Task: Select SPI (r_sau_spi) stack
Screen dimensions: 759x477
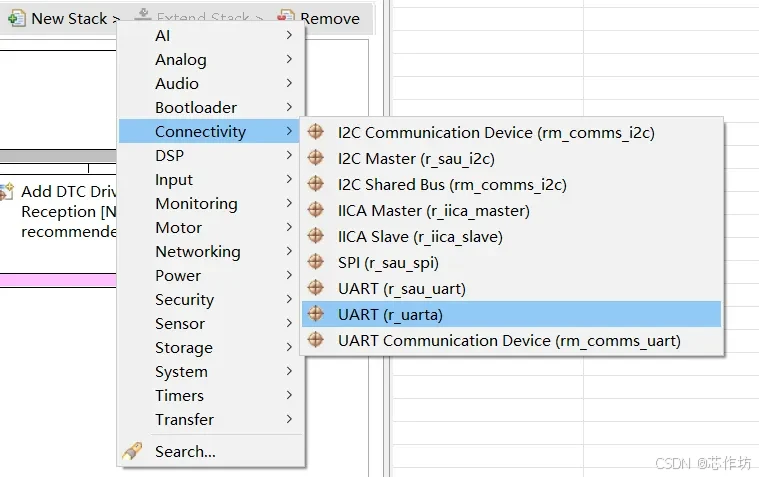Action: [512, 262]
